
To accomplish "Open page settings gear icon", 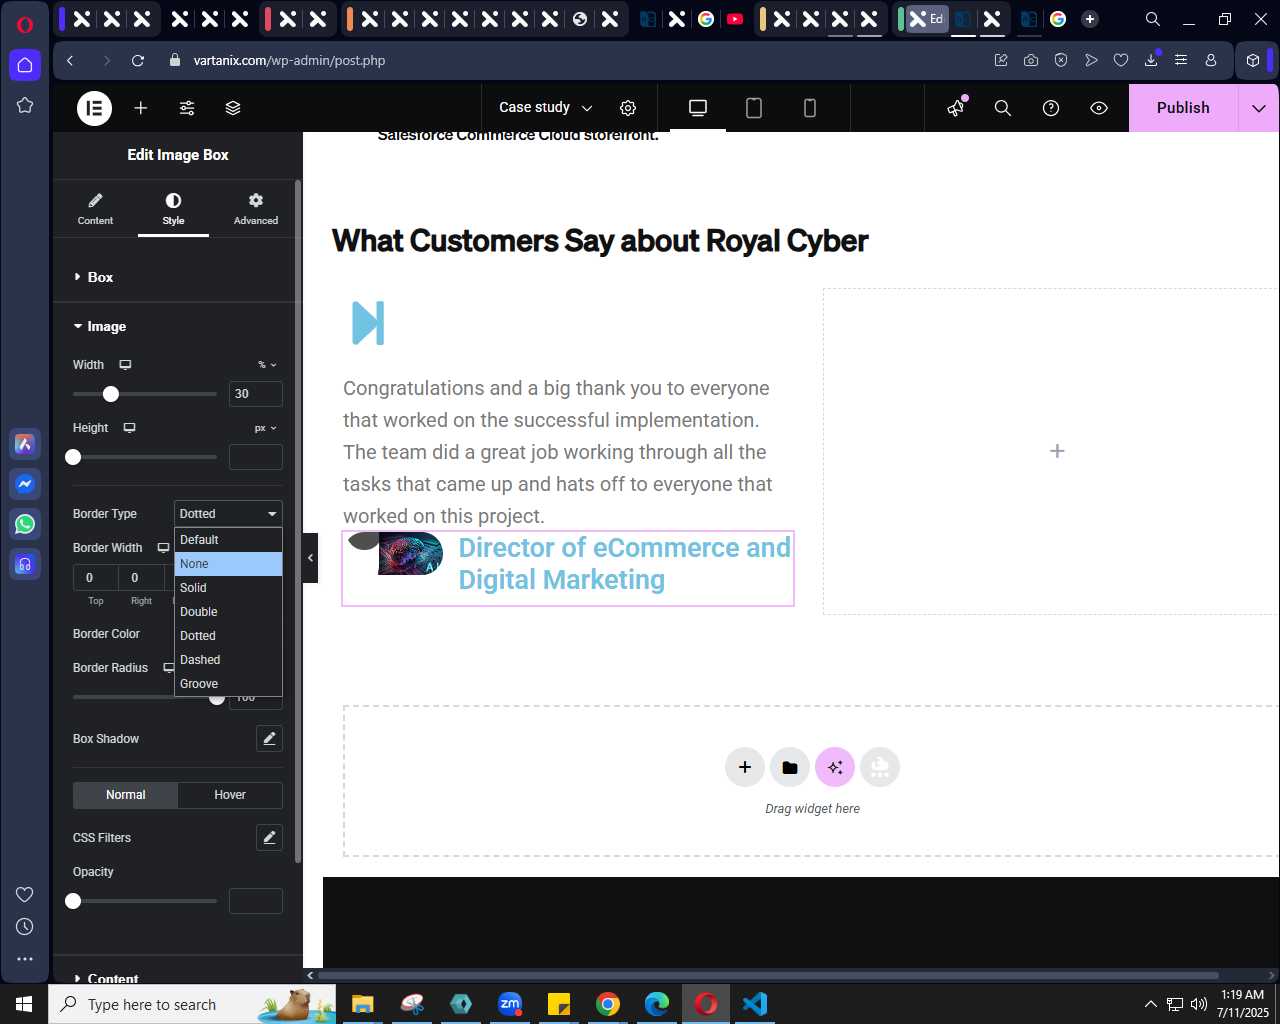I will [628, 108].
